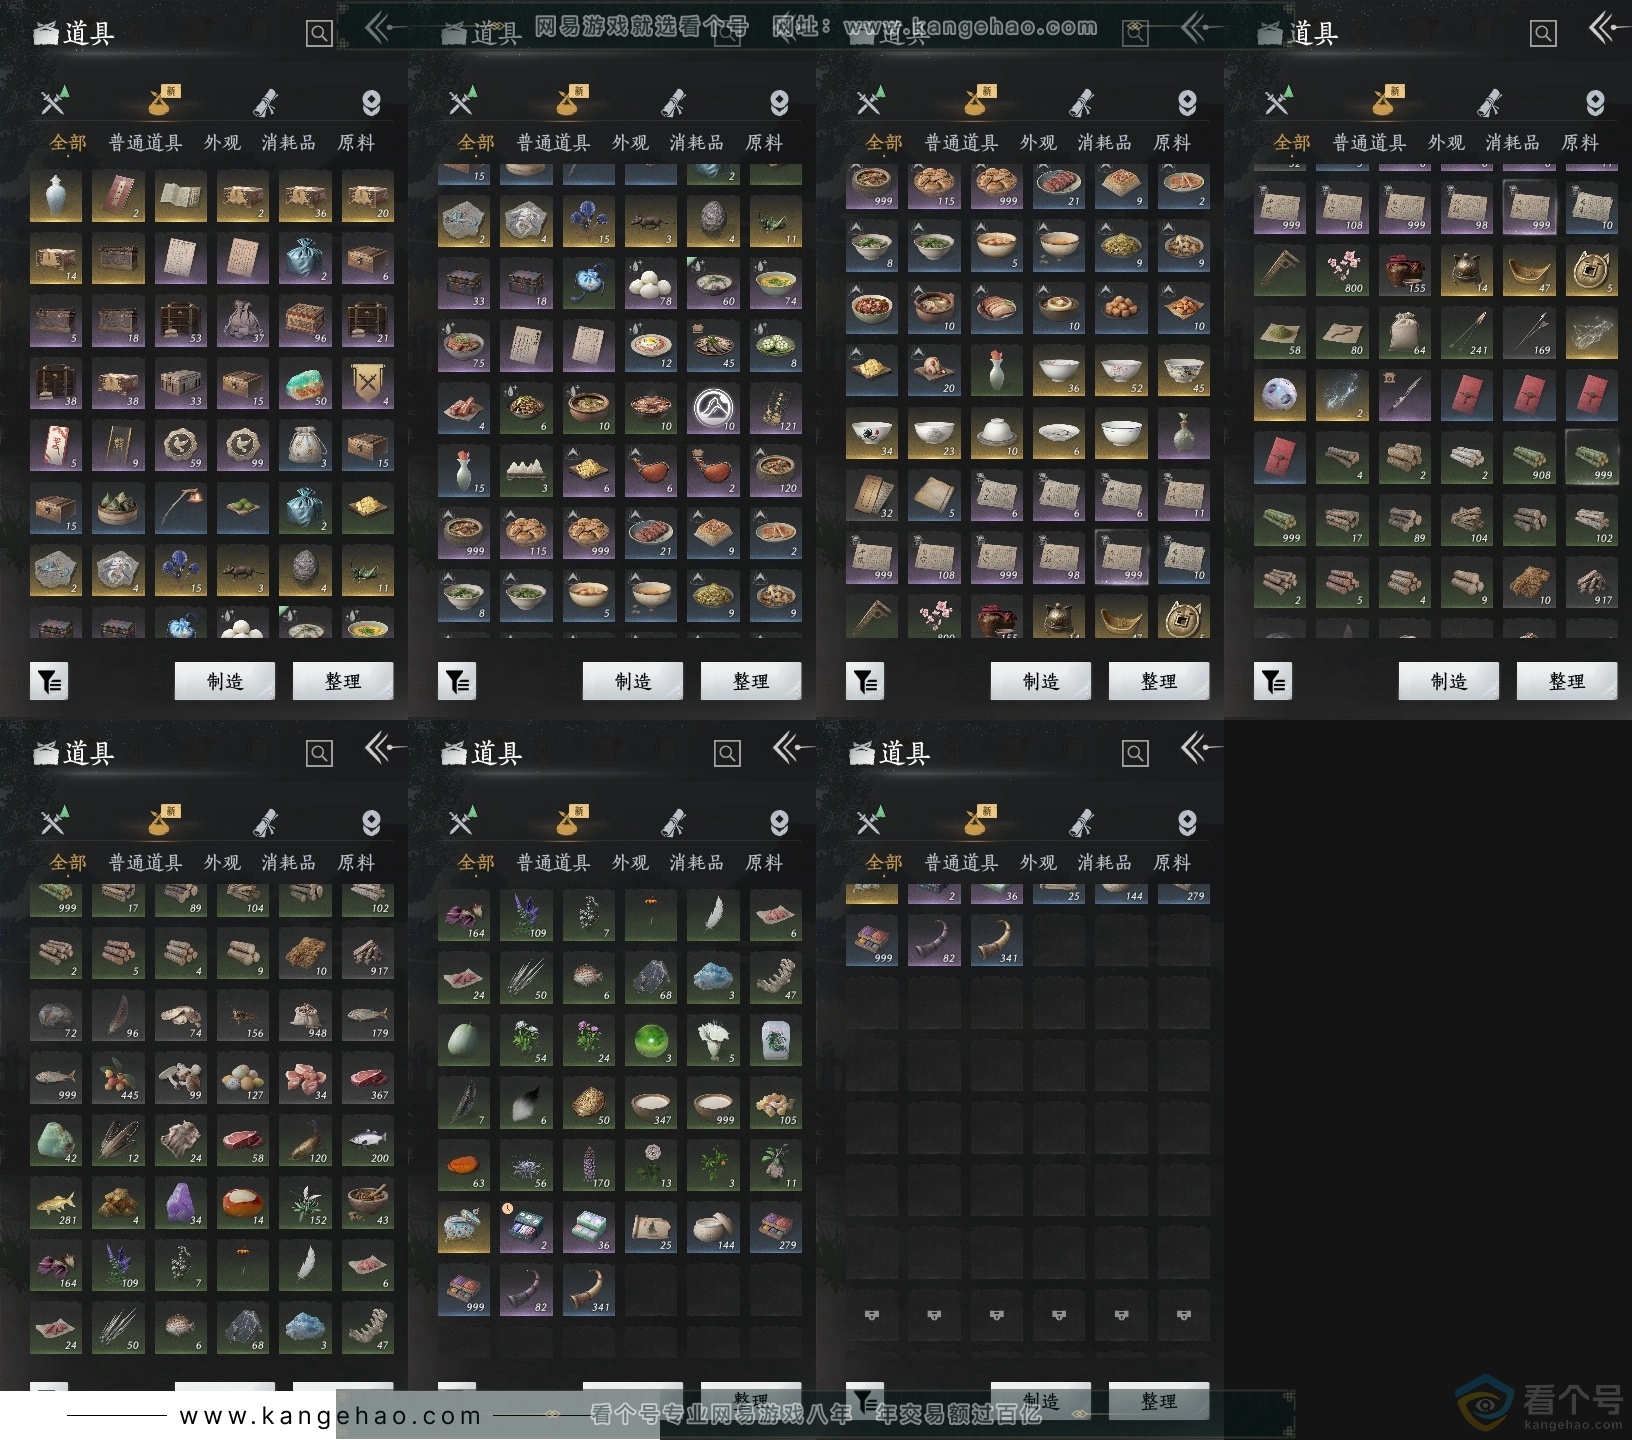The image size is (1632, 1440).
Task: Select the hanging lantern pole item
Action: (180, 509)
